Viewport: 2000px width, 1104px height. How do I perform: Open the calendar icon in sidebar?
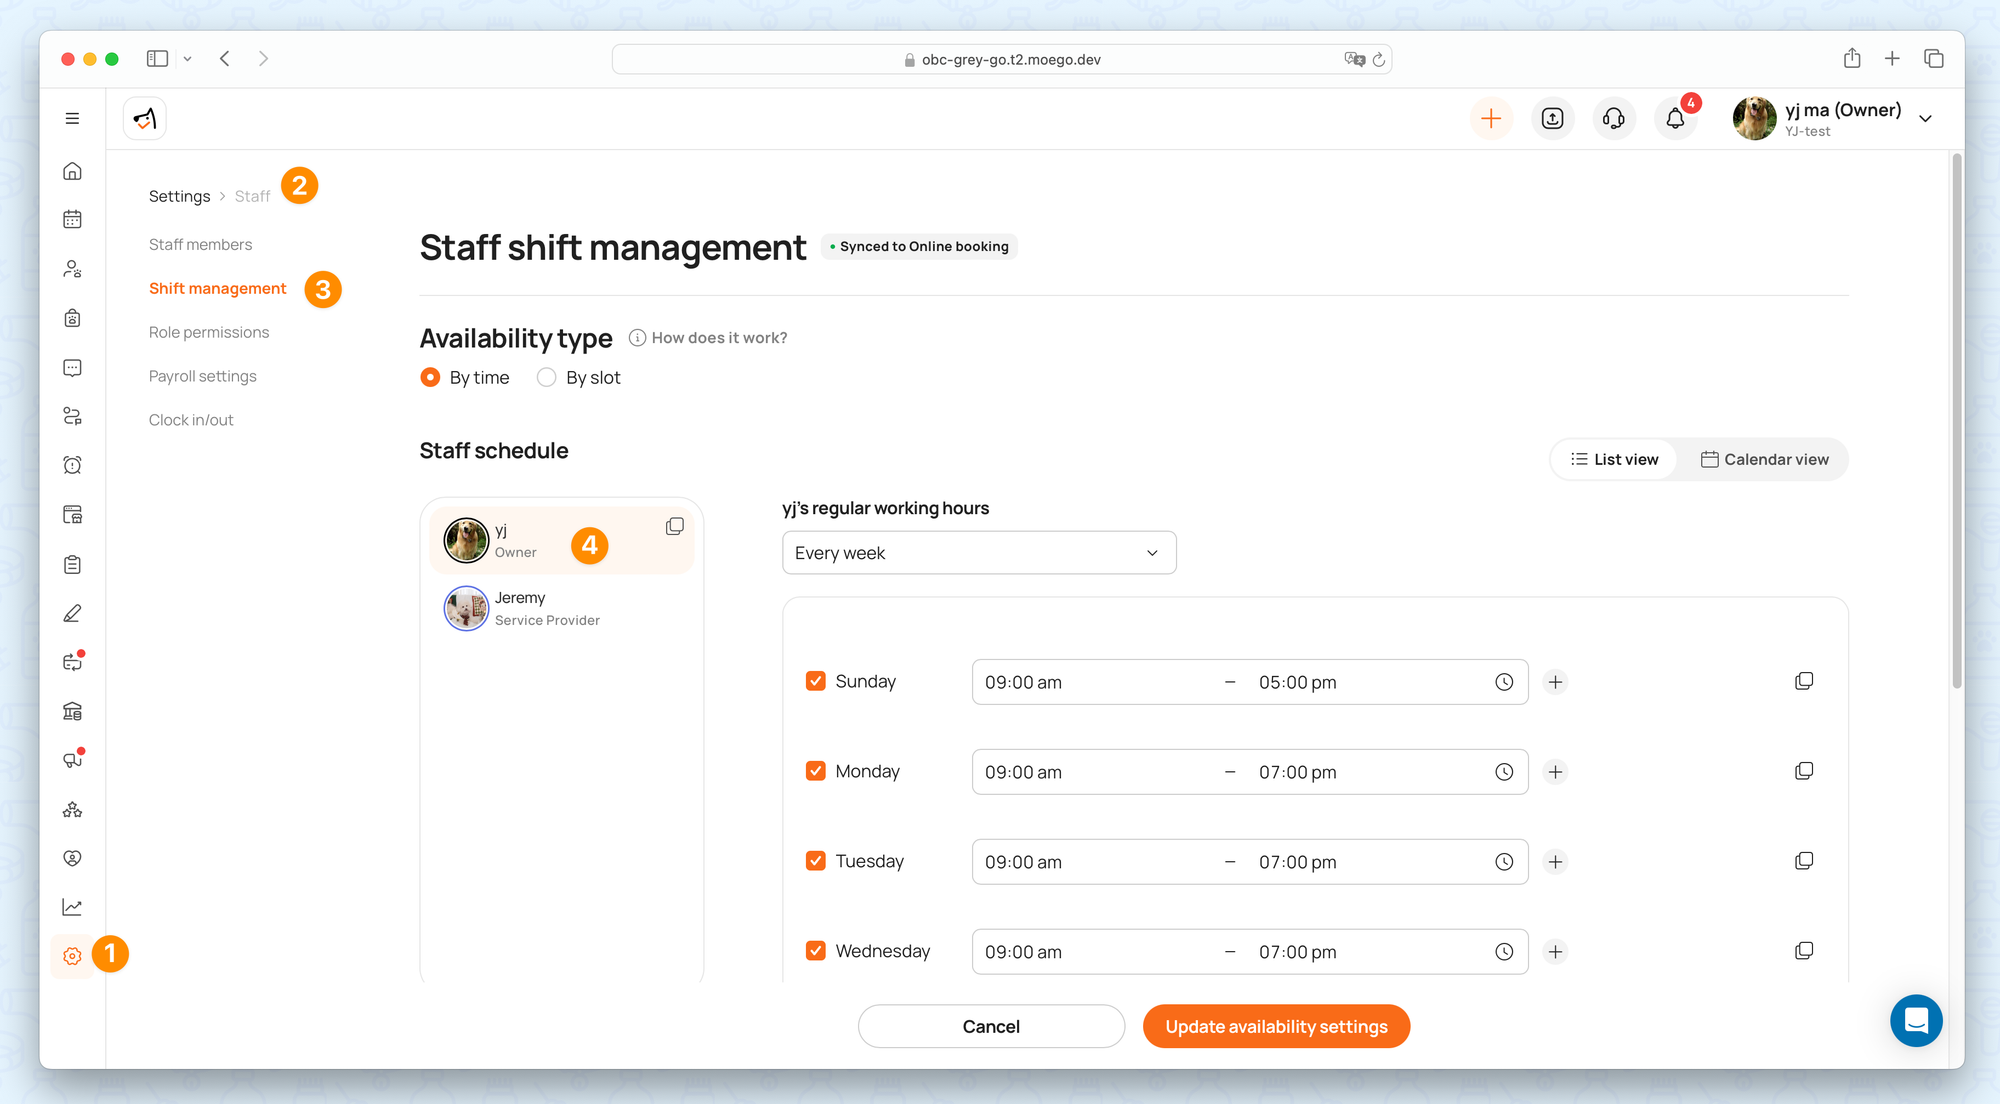(72, 219)
